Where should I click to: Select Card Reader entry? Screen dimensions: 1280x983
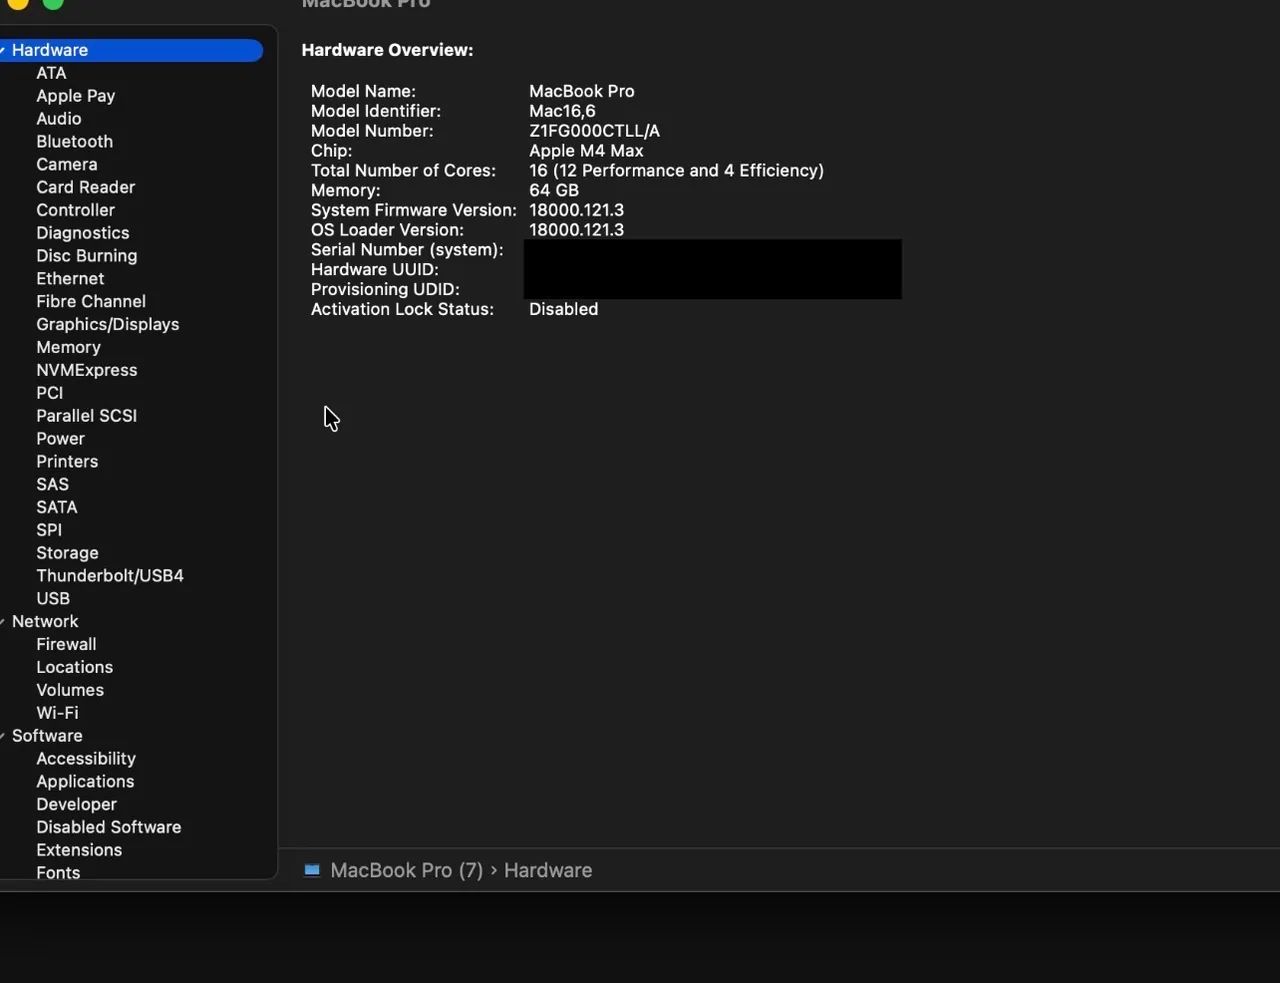click(86, 187)
